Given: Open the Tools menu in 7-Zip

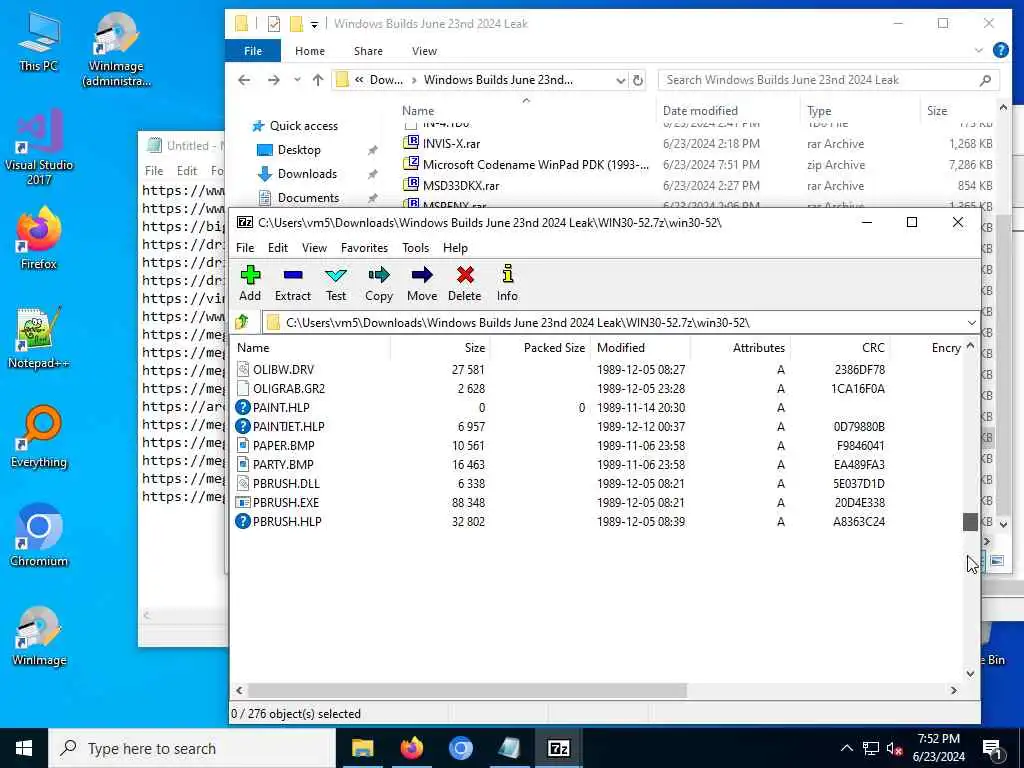Looking at the screenshot, I should click(415, 248).
